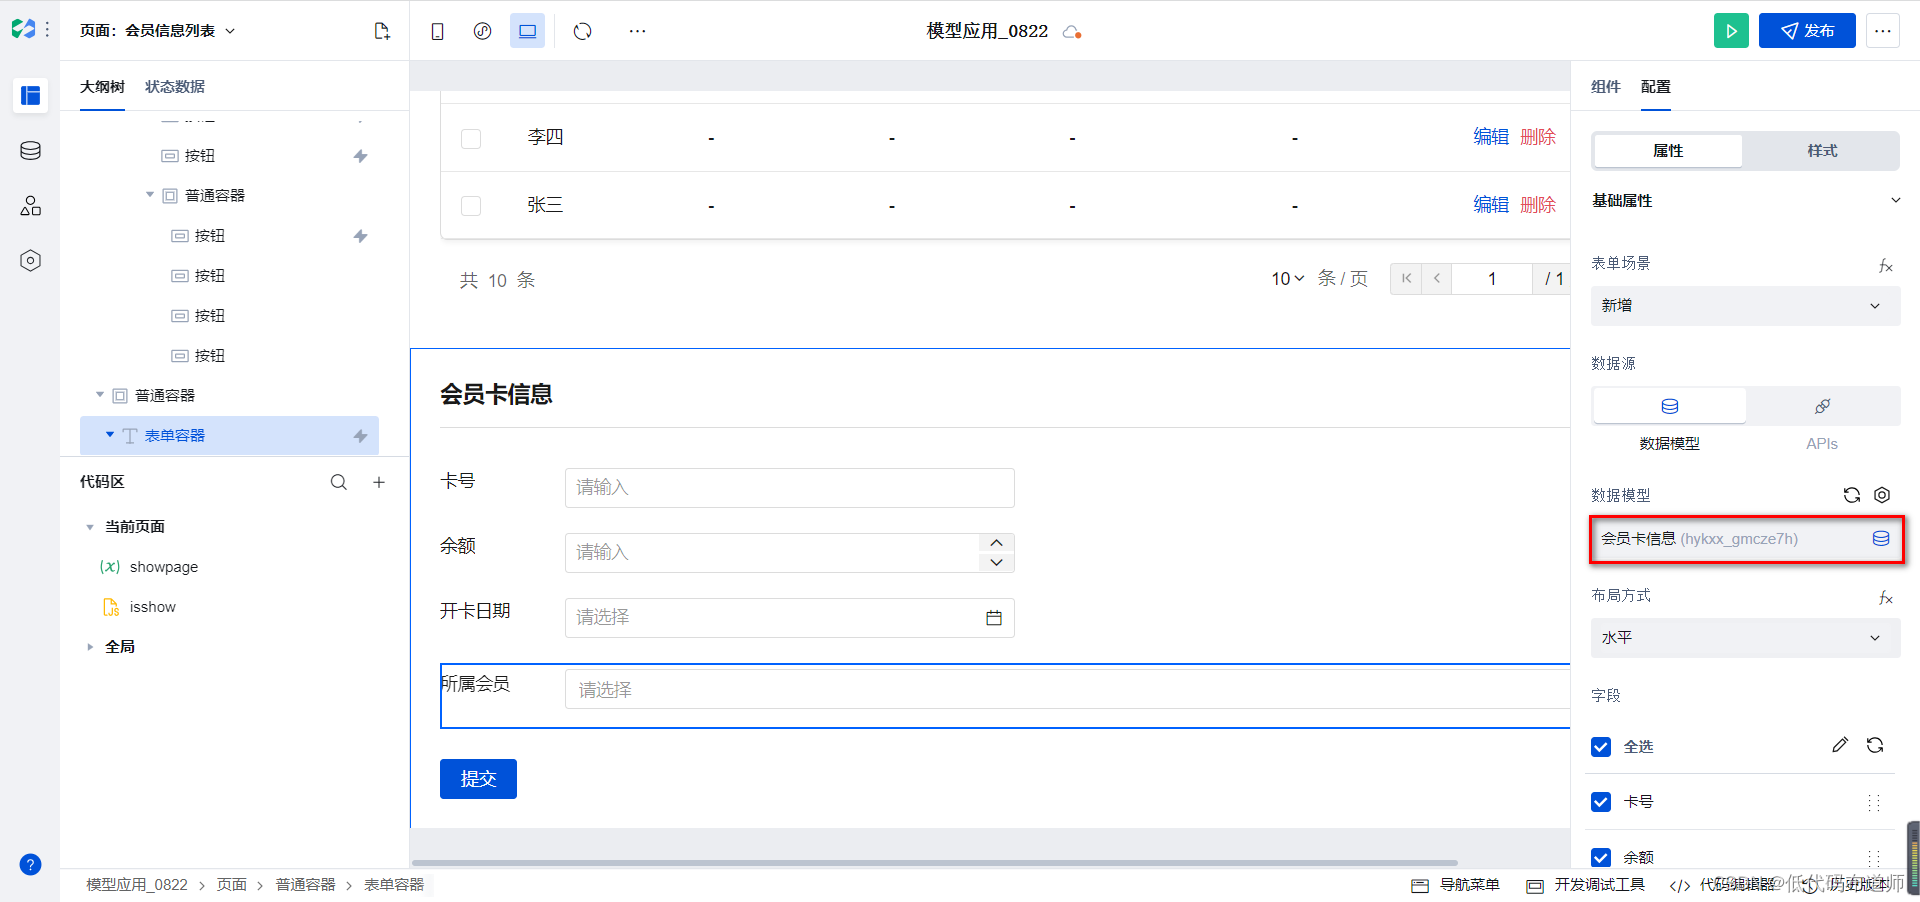This screenshot has height=902, width=1920.
Task: Open the 10 条/页 page size dropdown
Action: coord(1288,279)
